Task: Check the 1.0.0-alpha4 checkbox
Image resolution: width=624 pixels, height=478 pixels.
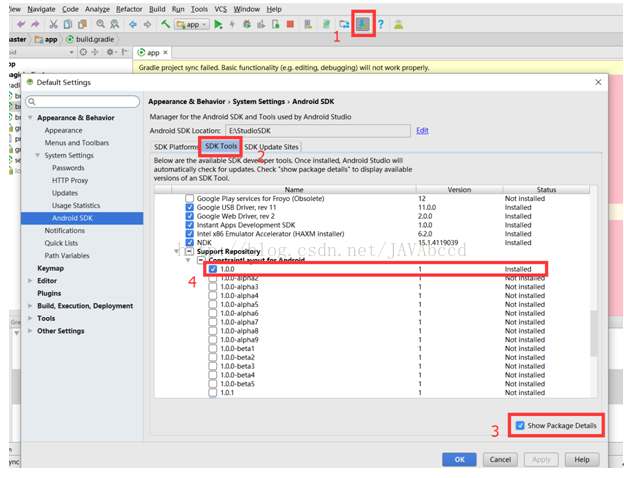Action: tap(213, 295)
